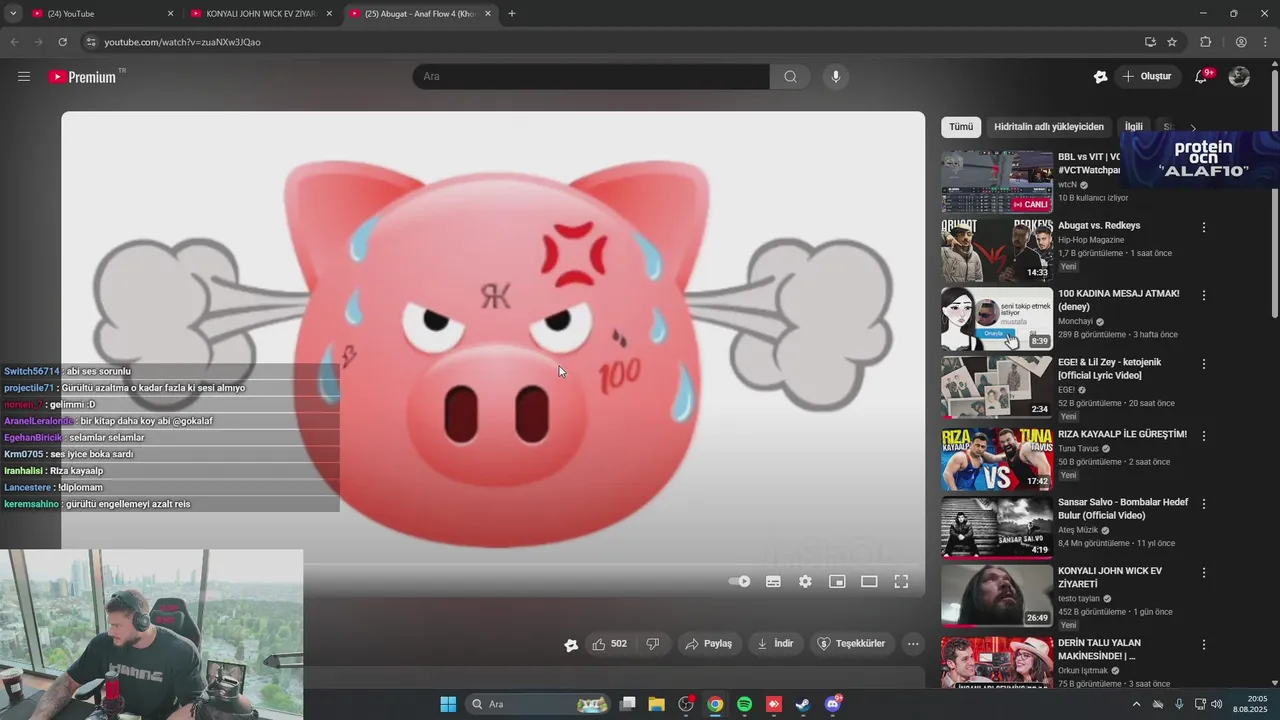Bookmark this page with the star
The image size is (1280, 720).
coord(1172,42)
